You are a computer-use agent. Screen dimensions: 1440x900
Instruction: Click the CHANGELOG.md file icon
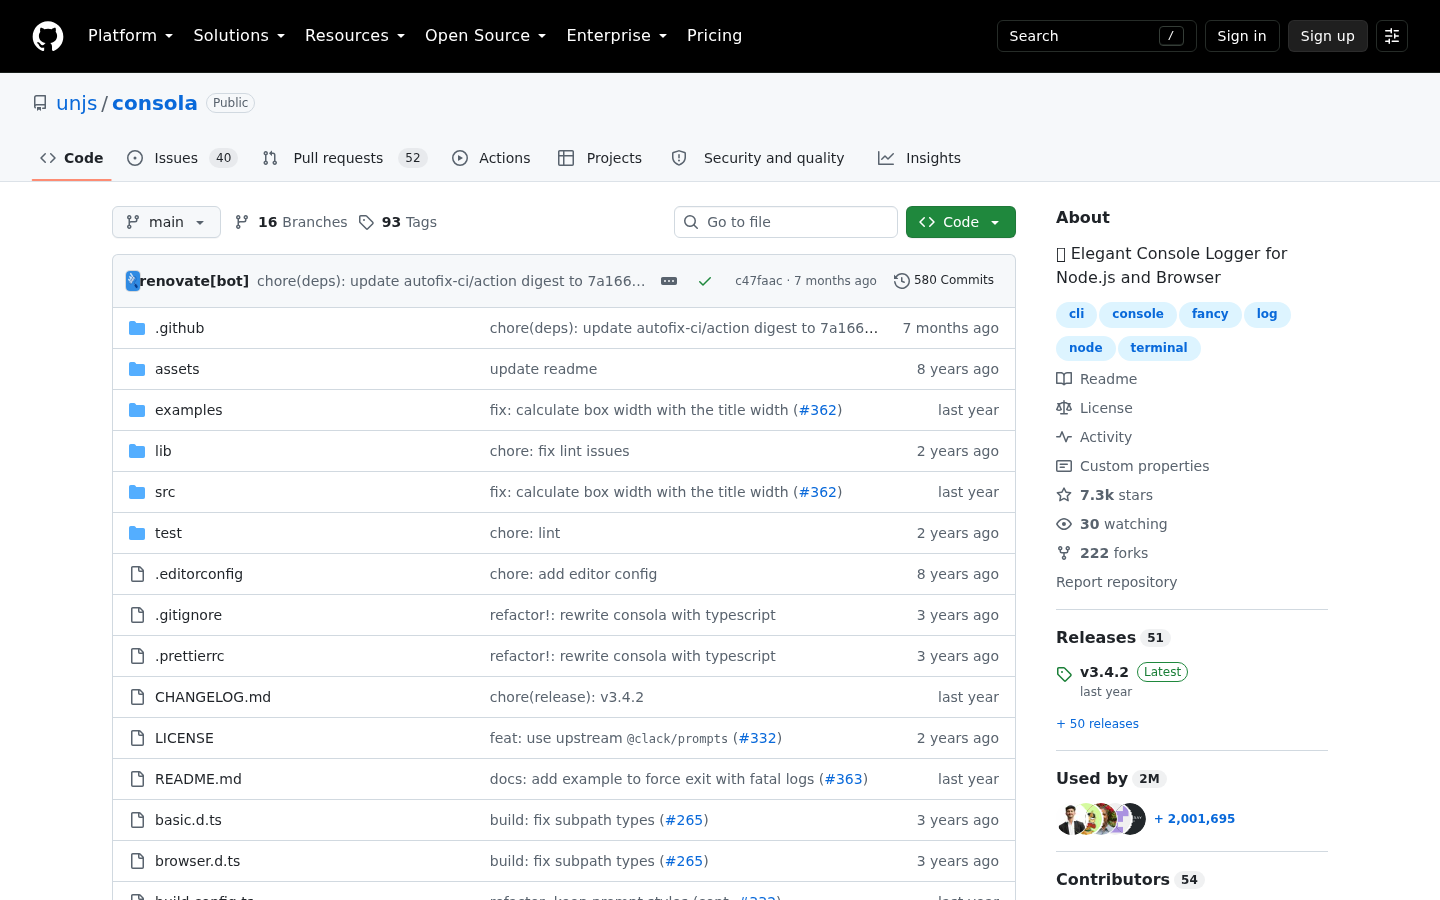[x=137, y=697]
